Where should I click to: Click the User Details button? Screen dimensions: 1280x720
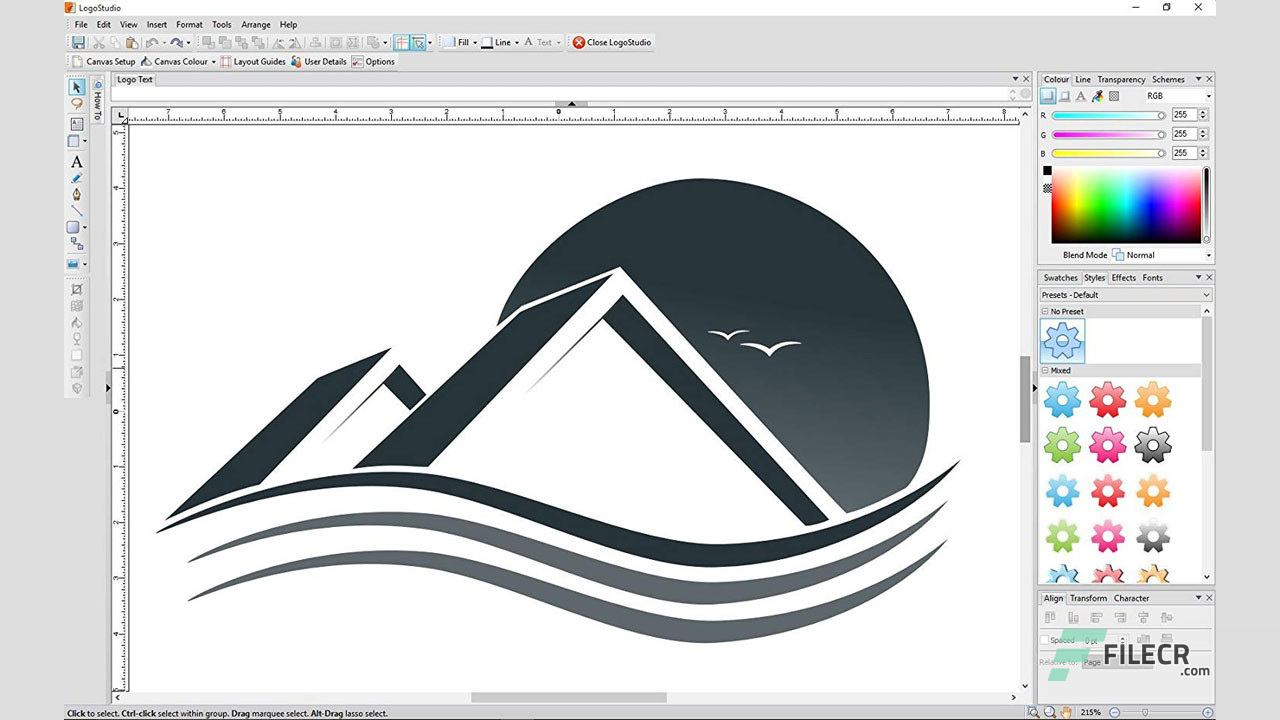coord(318,62)
